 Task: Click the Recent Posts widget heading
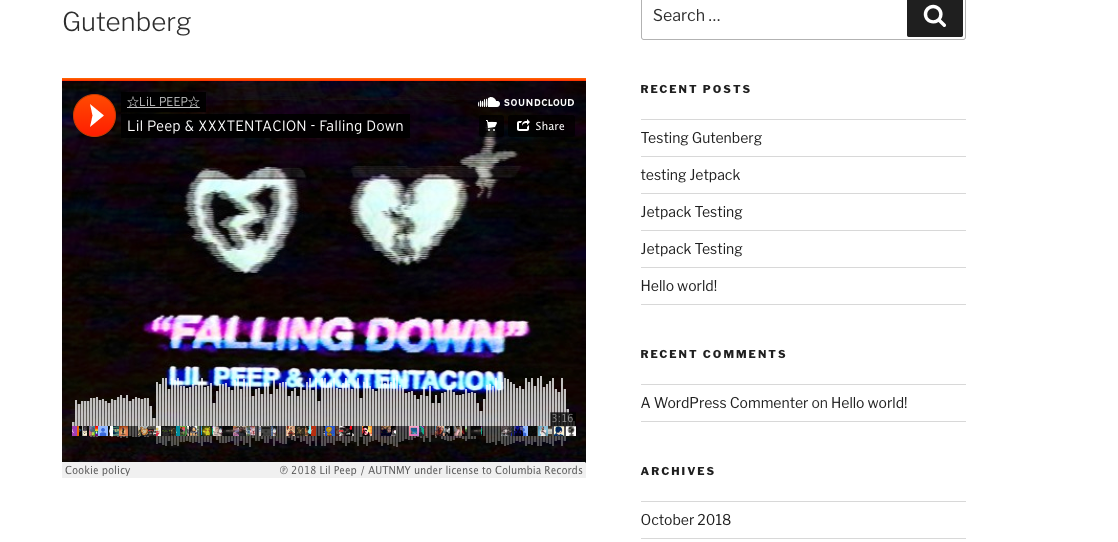(x=696, y=89)
